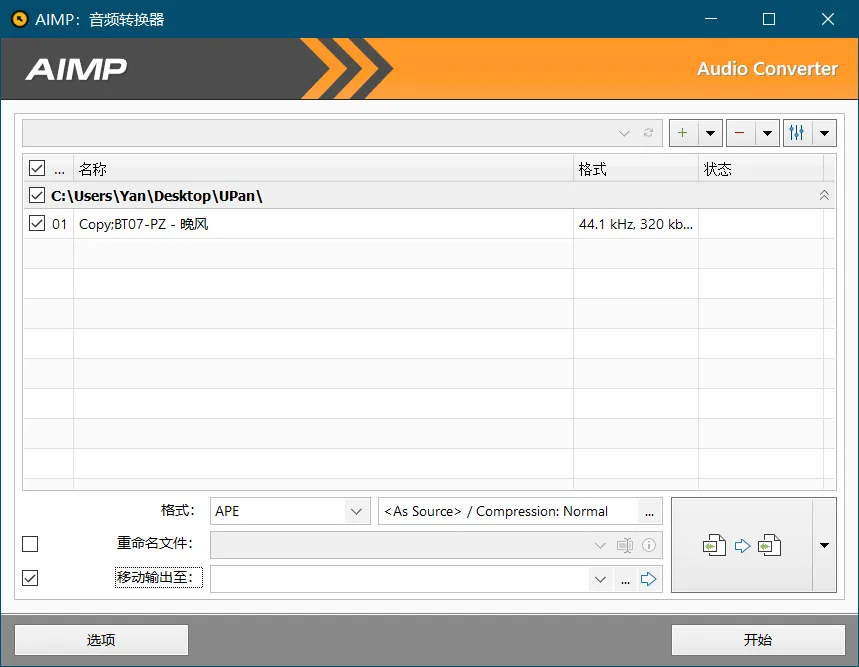Open the 选项 options button

click(x=101, y=640)
